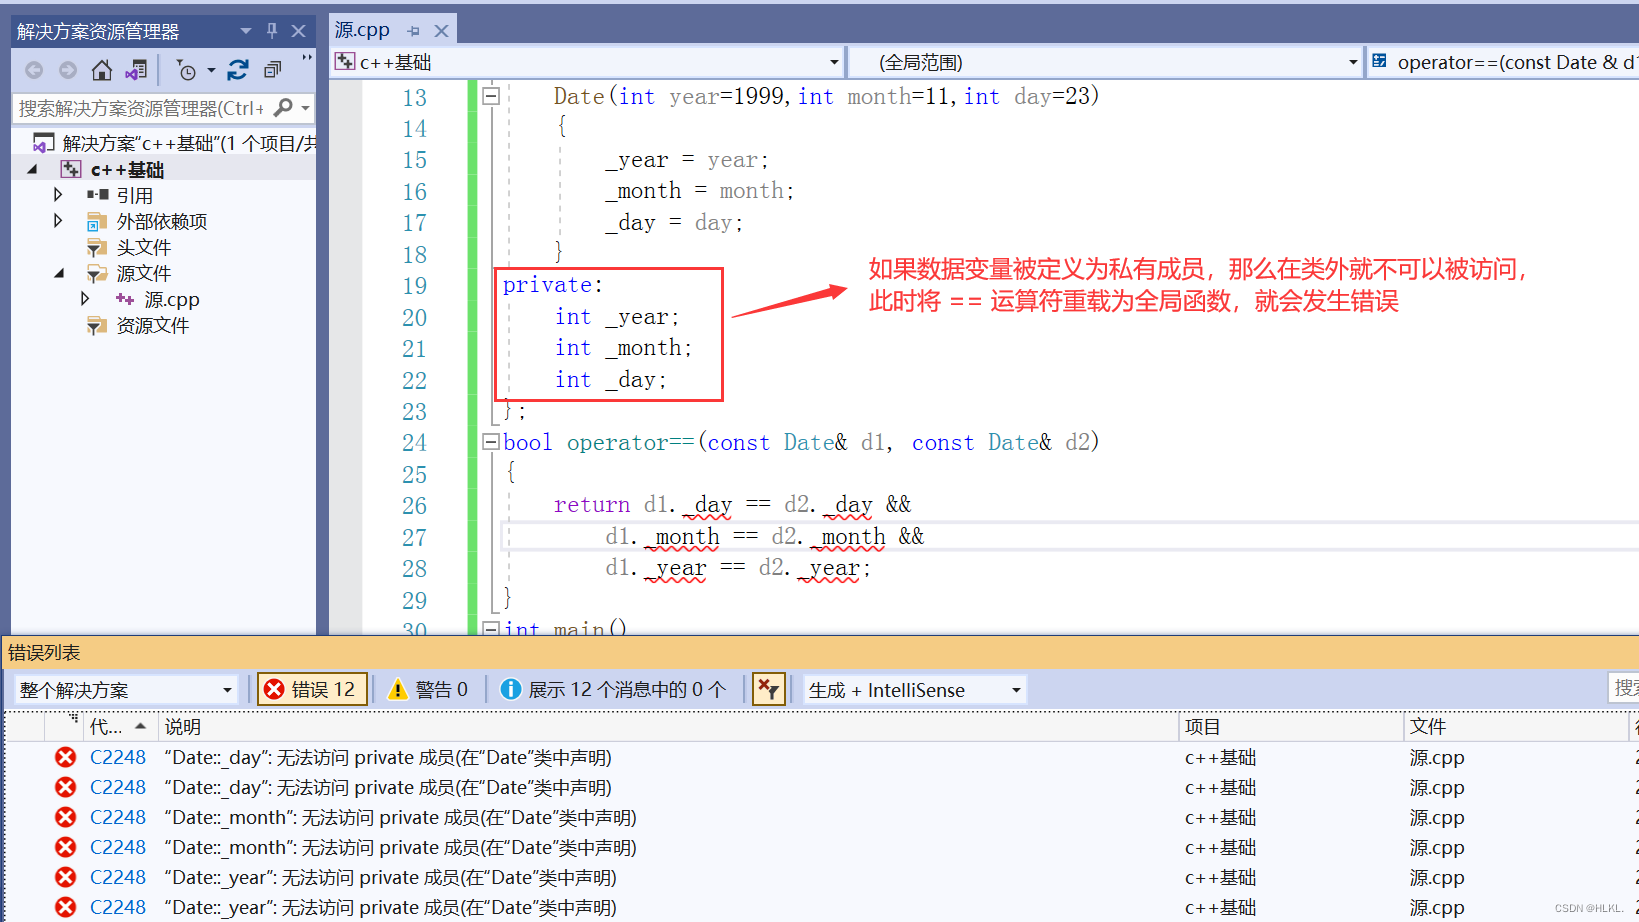Open the pending changes clock filter icon

[185, 70]
